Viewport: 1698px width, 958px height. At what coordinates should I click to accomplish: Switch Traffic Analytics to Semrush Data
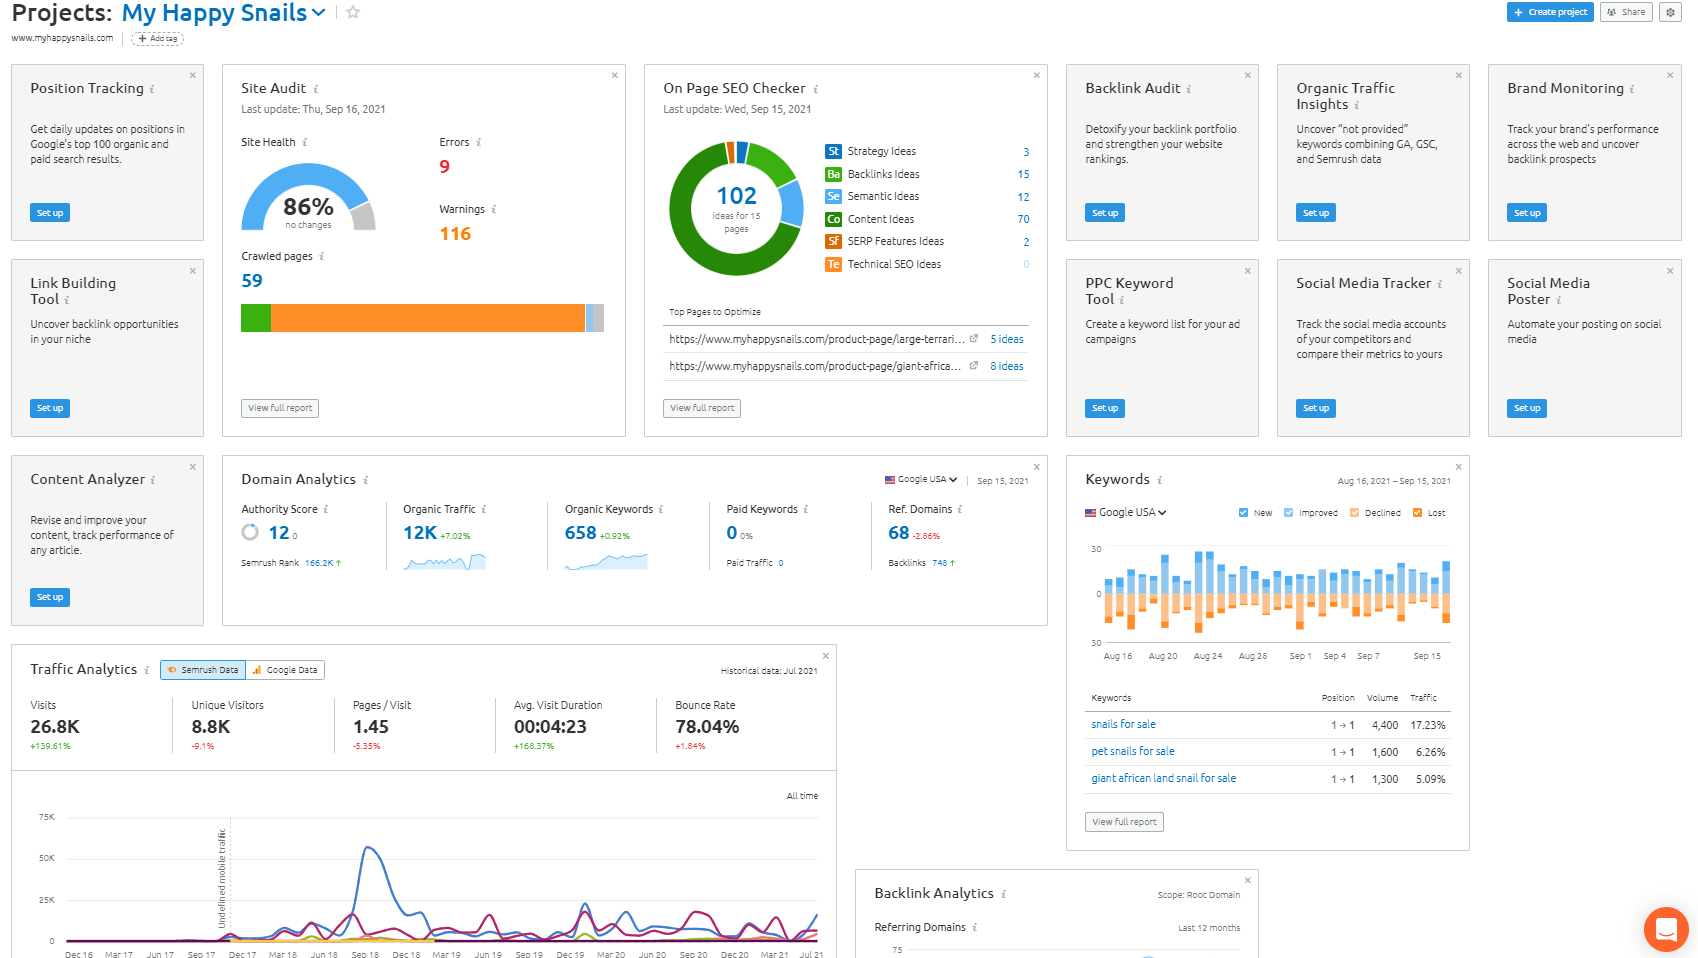point(203,670)
